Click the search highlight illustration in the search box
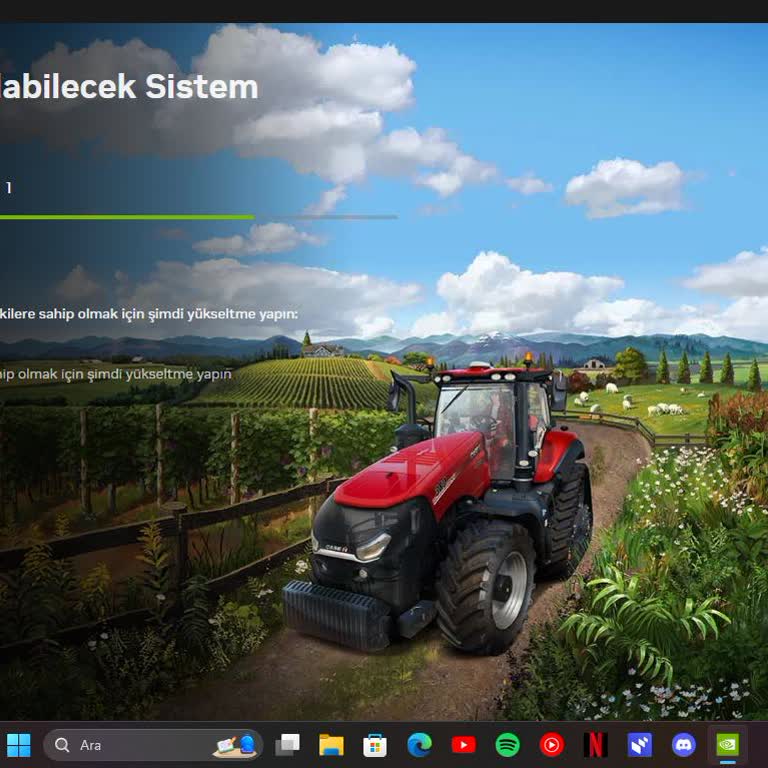Viewport: 768px width, 768px height. coord(234,745)
